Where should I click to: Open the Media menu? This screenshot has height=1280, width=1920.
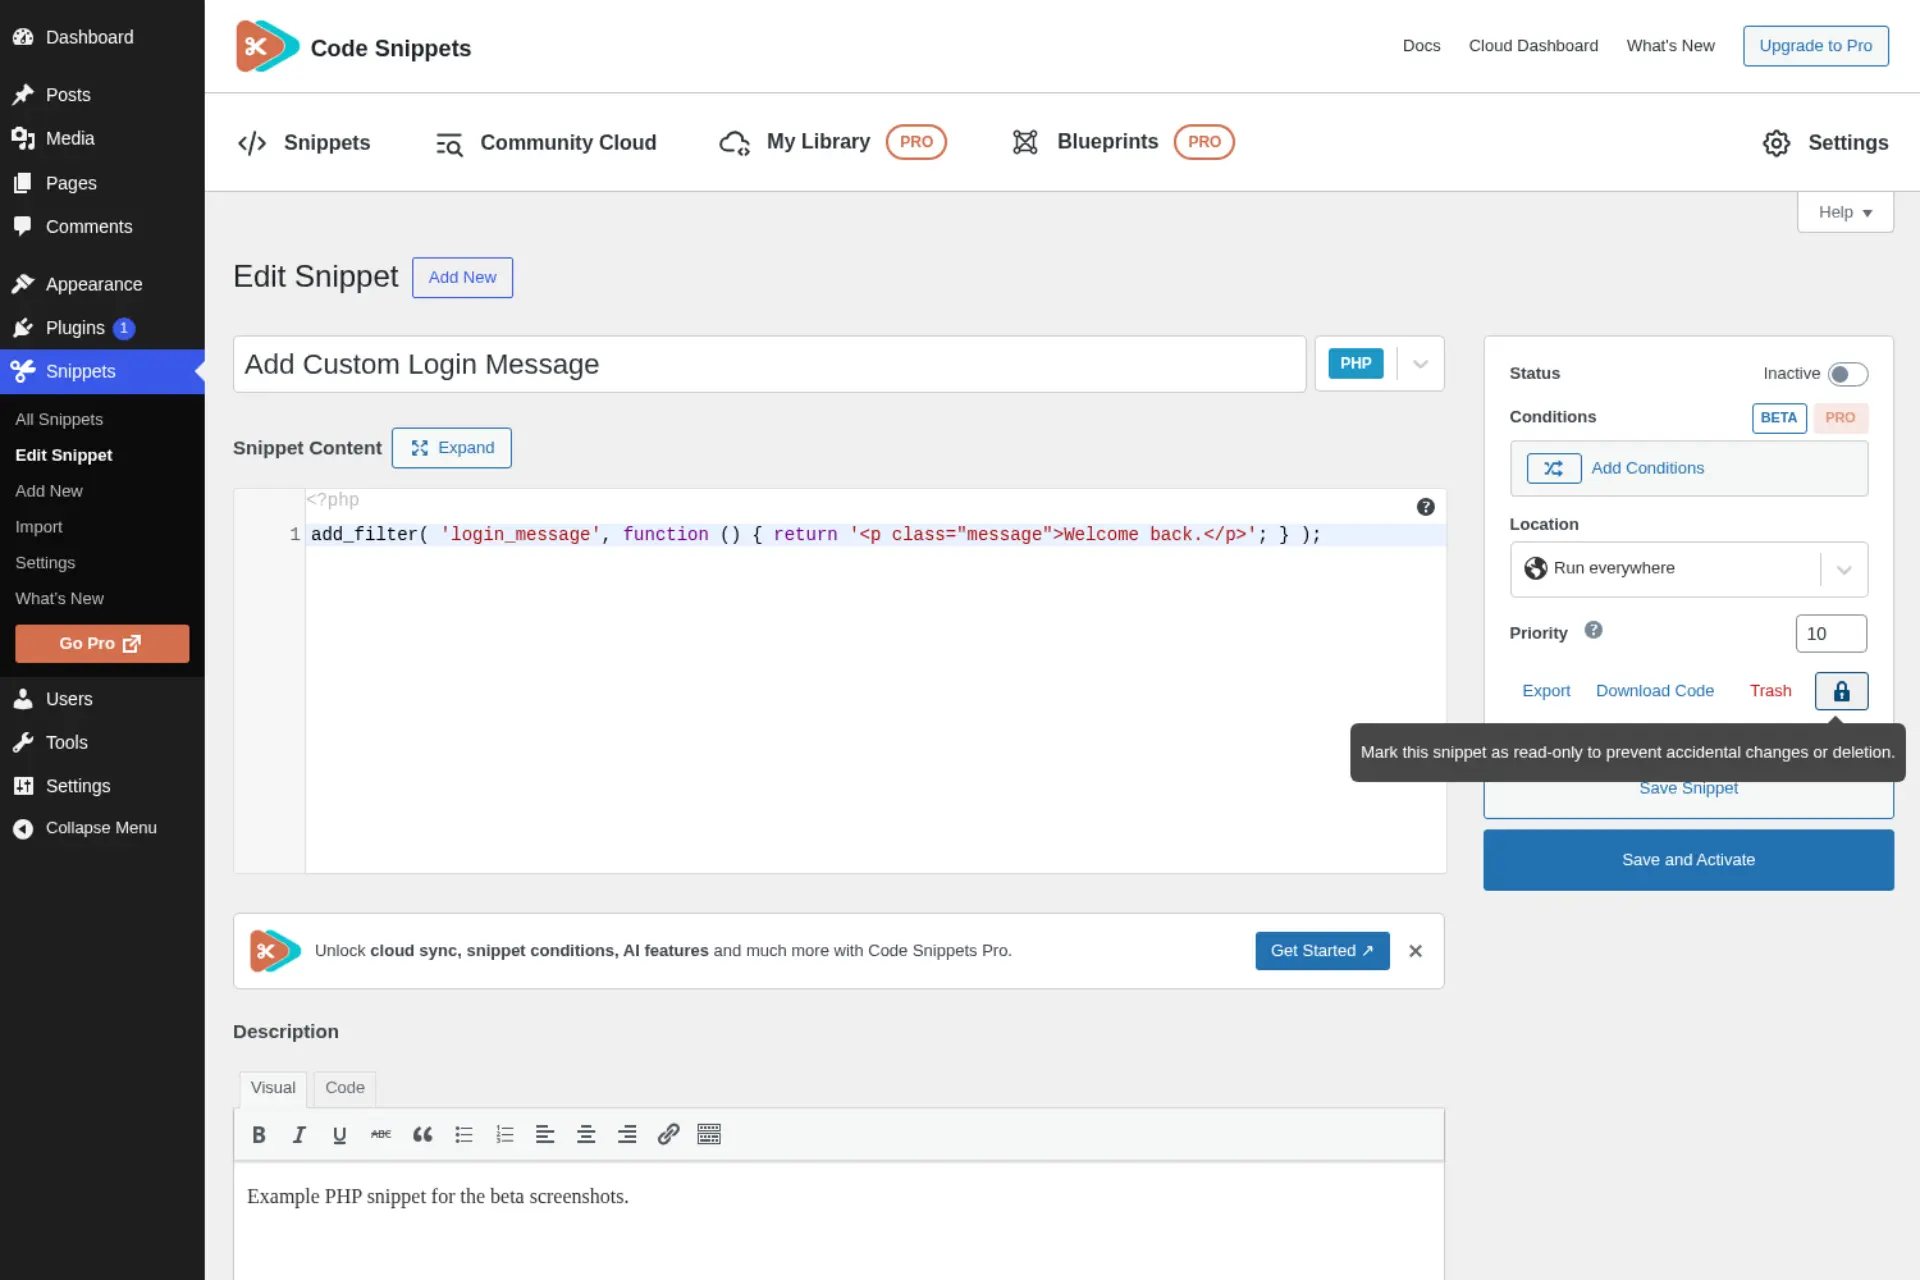[x=102, y=138]
